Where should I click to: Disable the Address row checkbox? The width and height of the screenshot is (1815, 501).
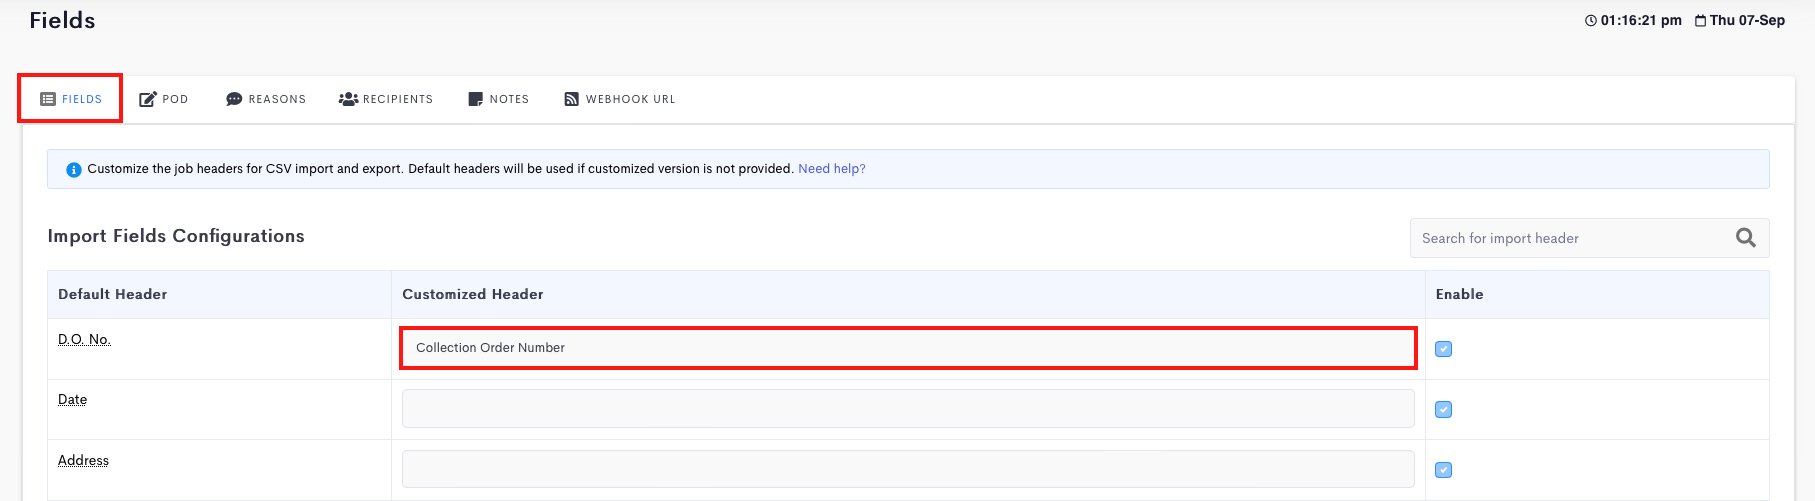click(1444, 470)
